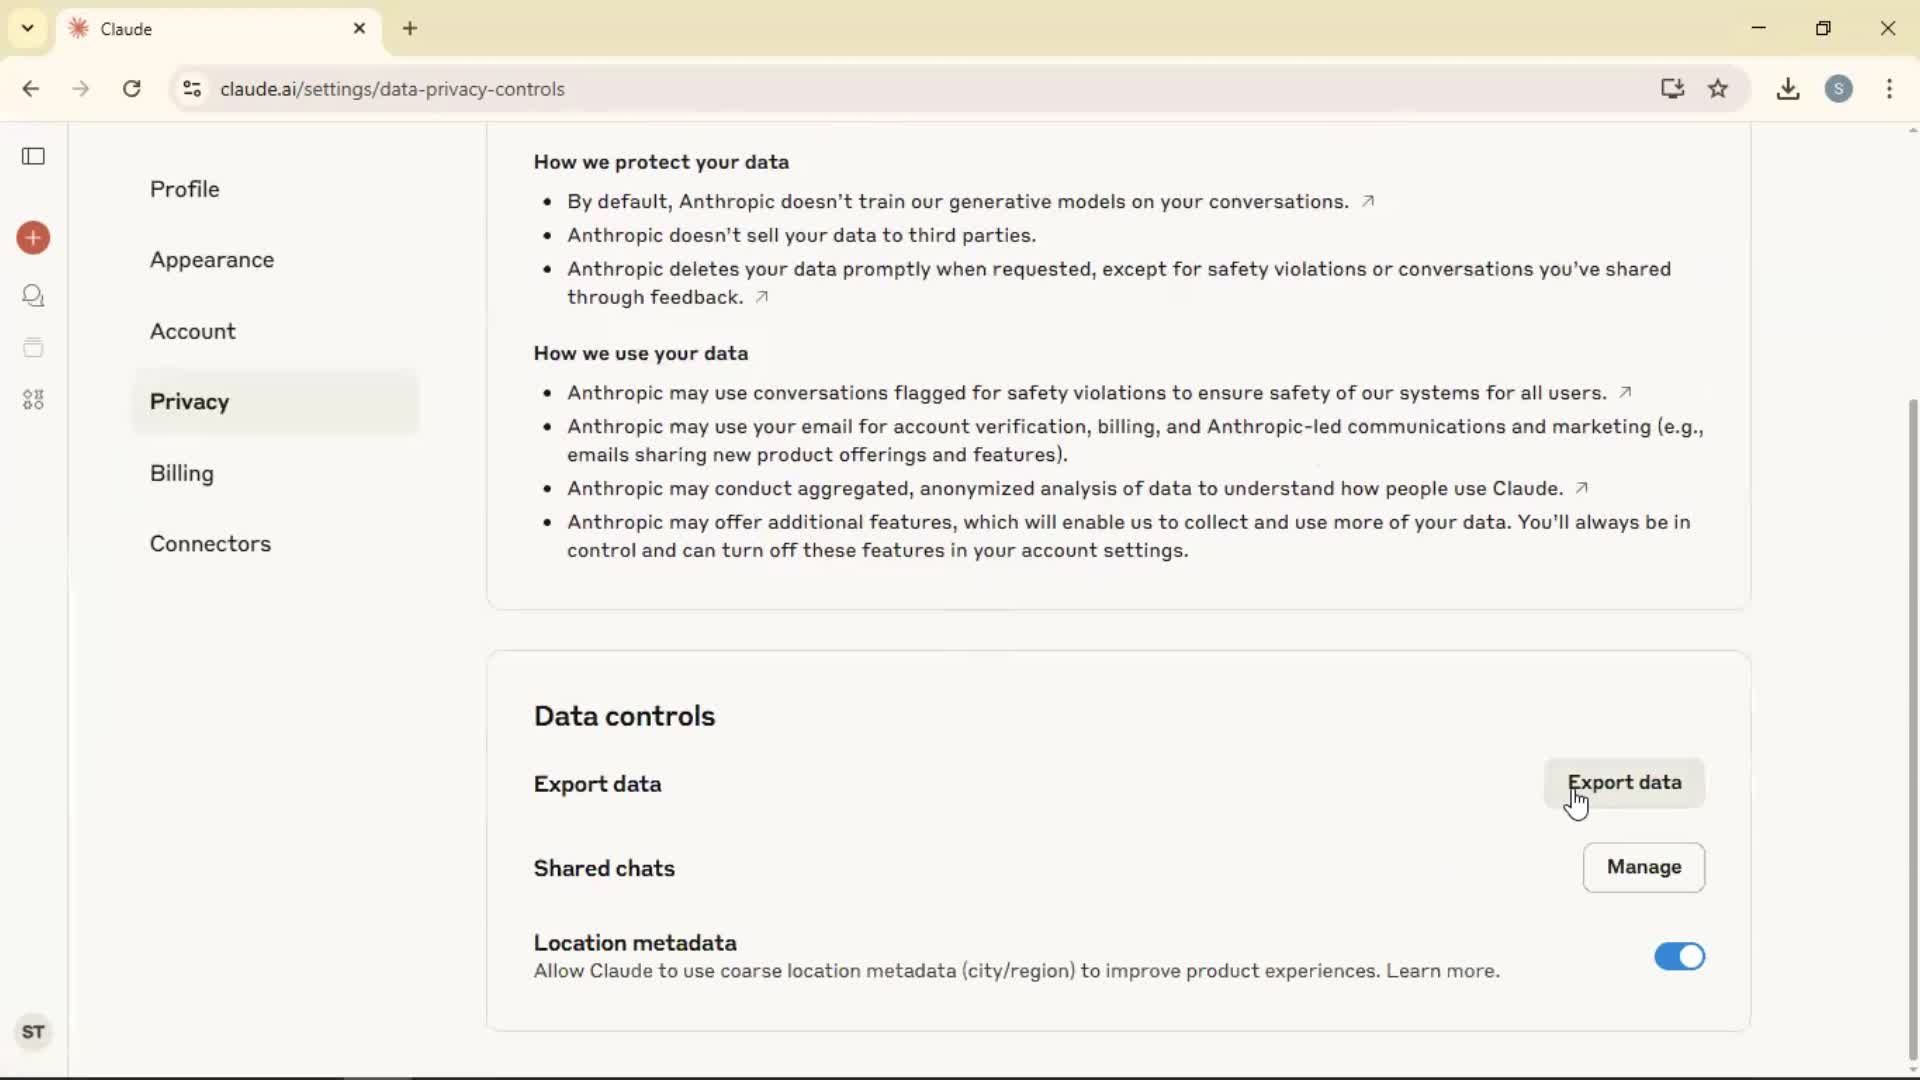
Task: Close the Claude browser tab
Action: (x=359, y=28)
